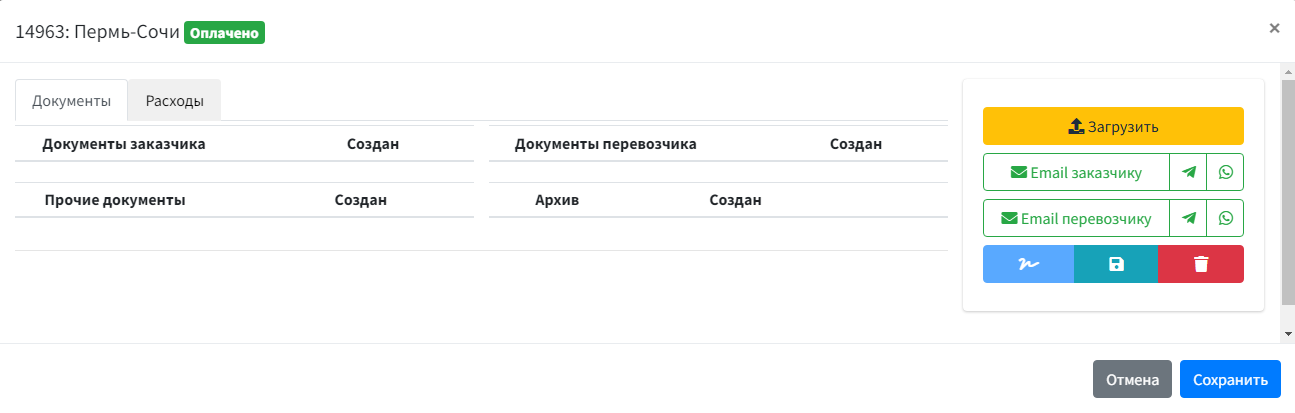Click the Документы перевозчика column header
This screenshot has width=1295, height=413.
coord(605,144)
